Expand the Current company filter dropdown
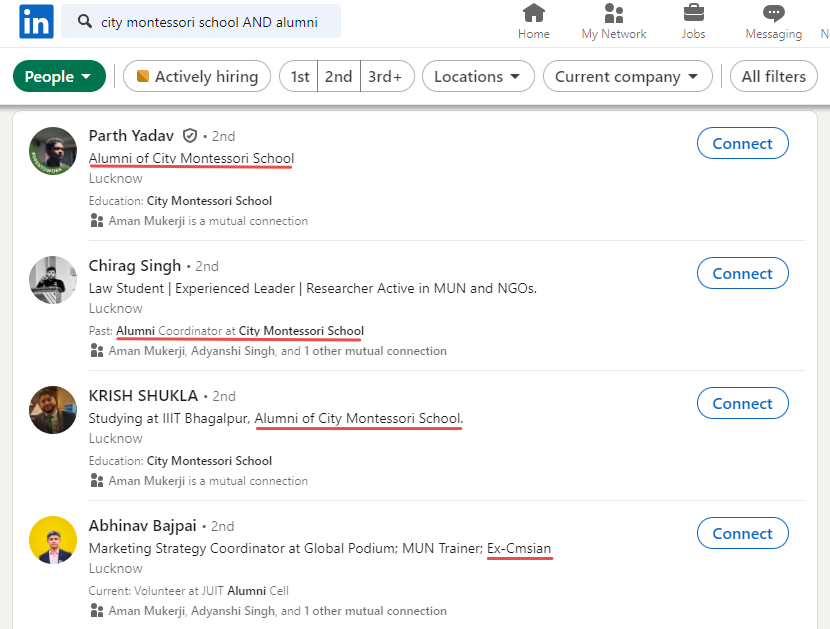The height and width of the screenshot is (629, 830). pos(627,76)
